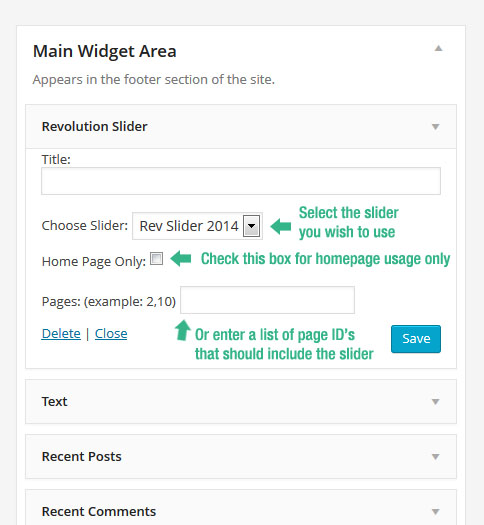
Task: Open the Recent Posts widget title
Action: (81, 457)
